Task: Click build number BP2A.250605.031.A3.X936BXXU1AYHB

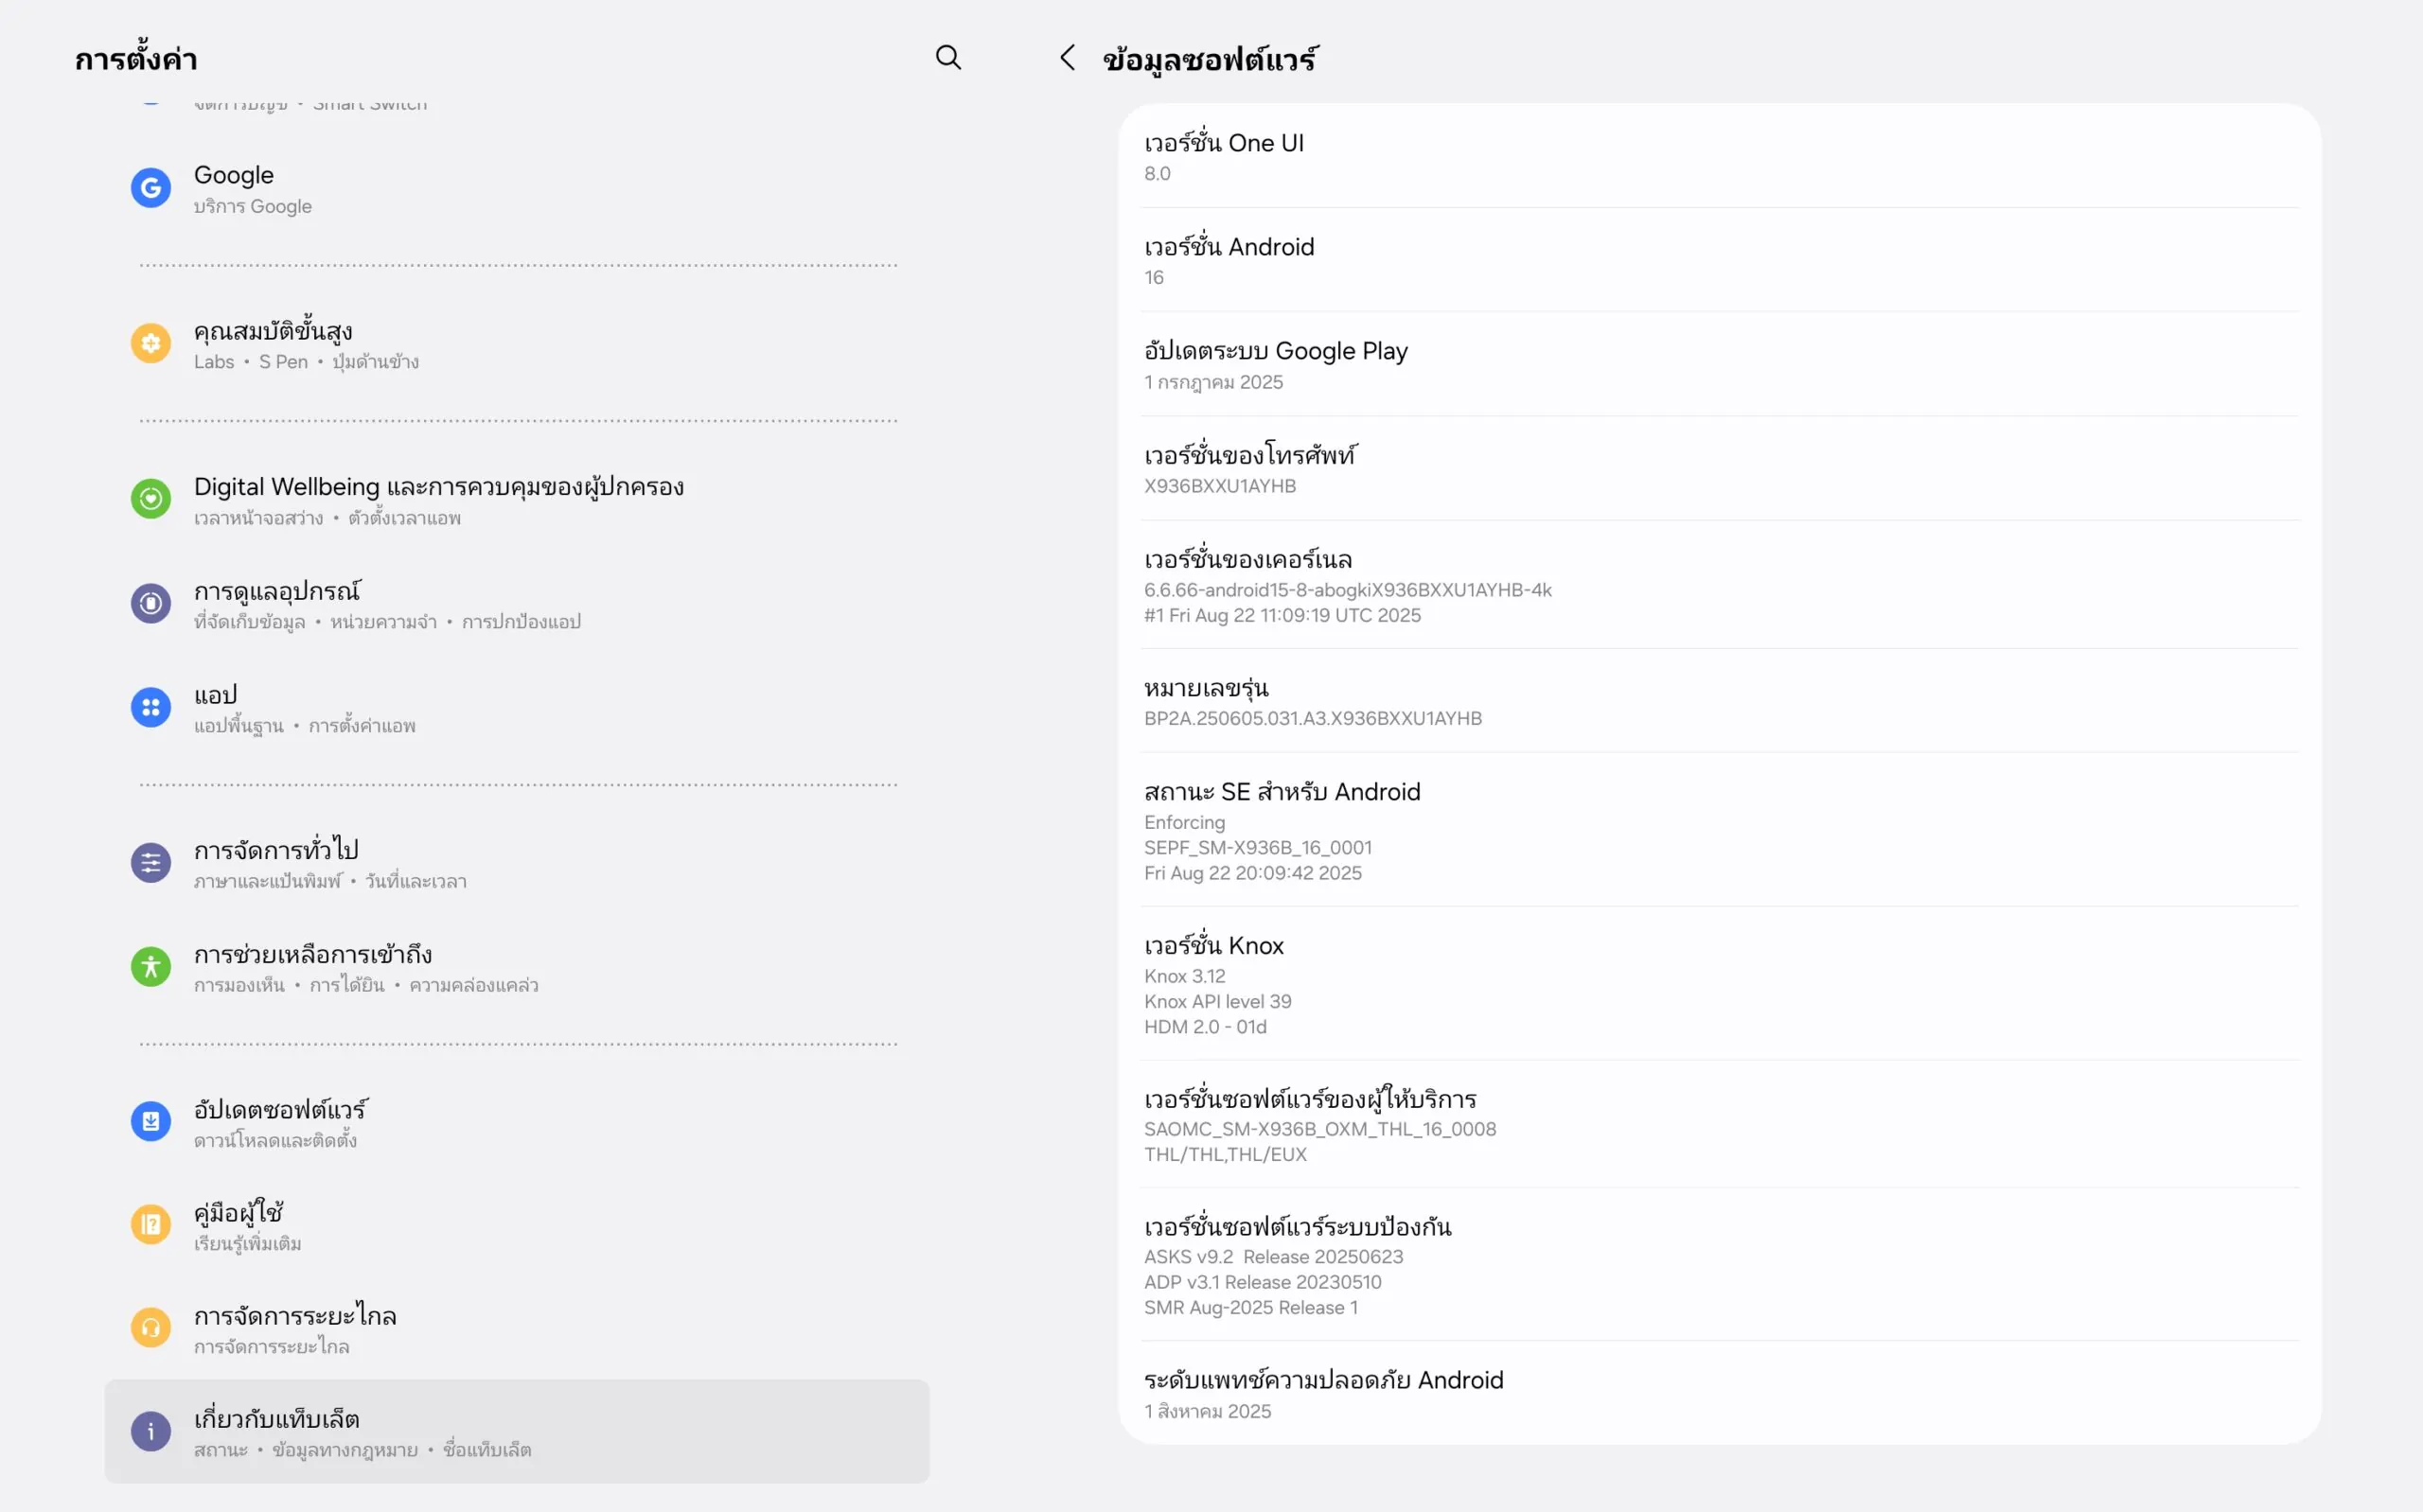Action: click(1313, 718)
